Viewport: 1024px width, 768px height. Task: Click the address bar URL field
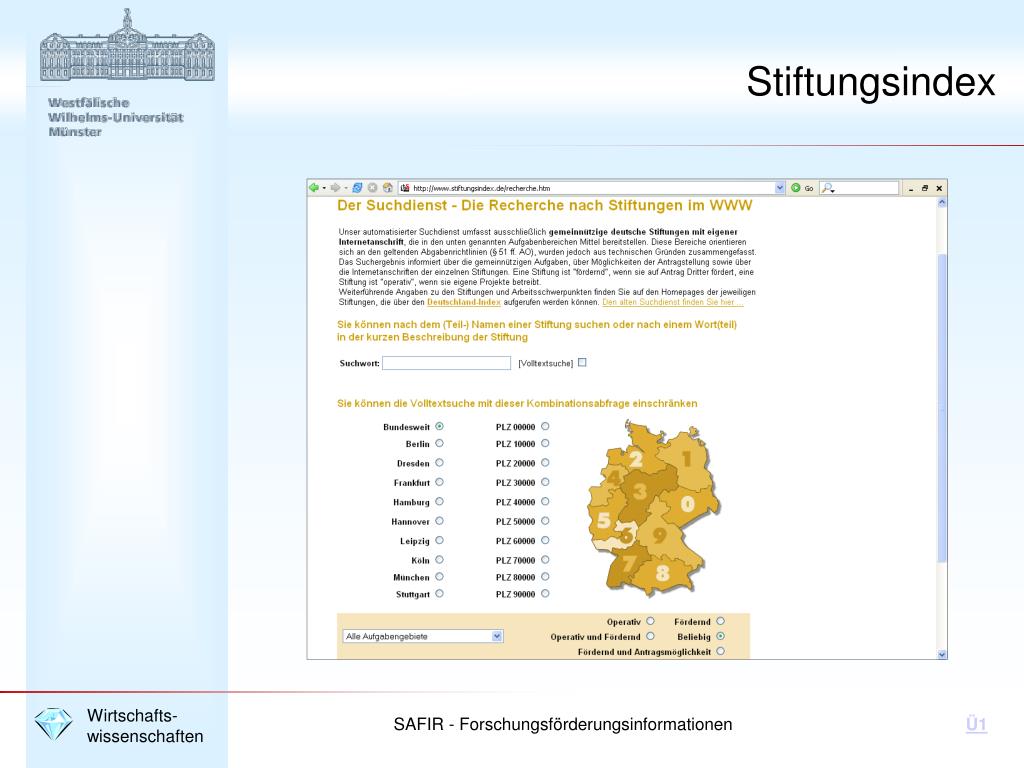coord(592,188)
